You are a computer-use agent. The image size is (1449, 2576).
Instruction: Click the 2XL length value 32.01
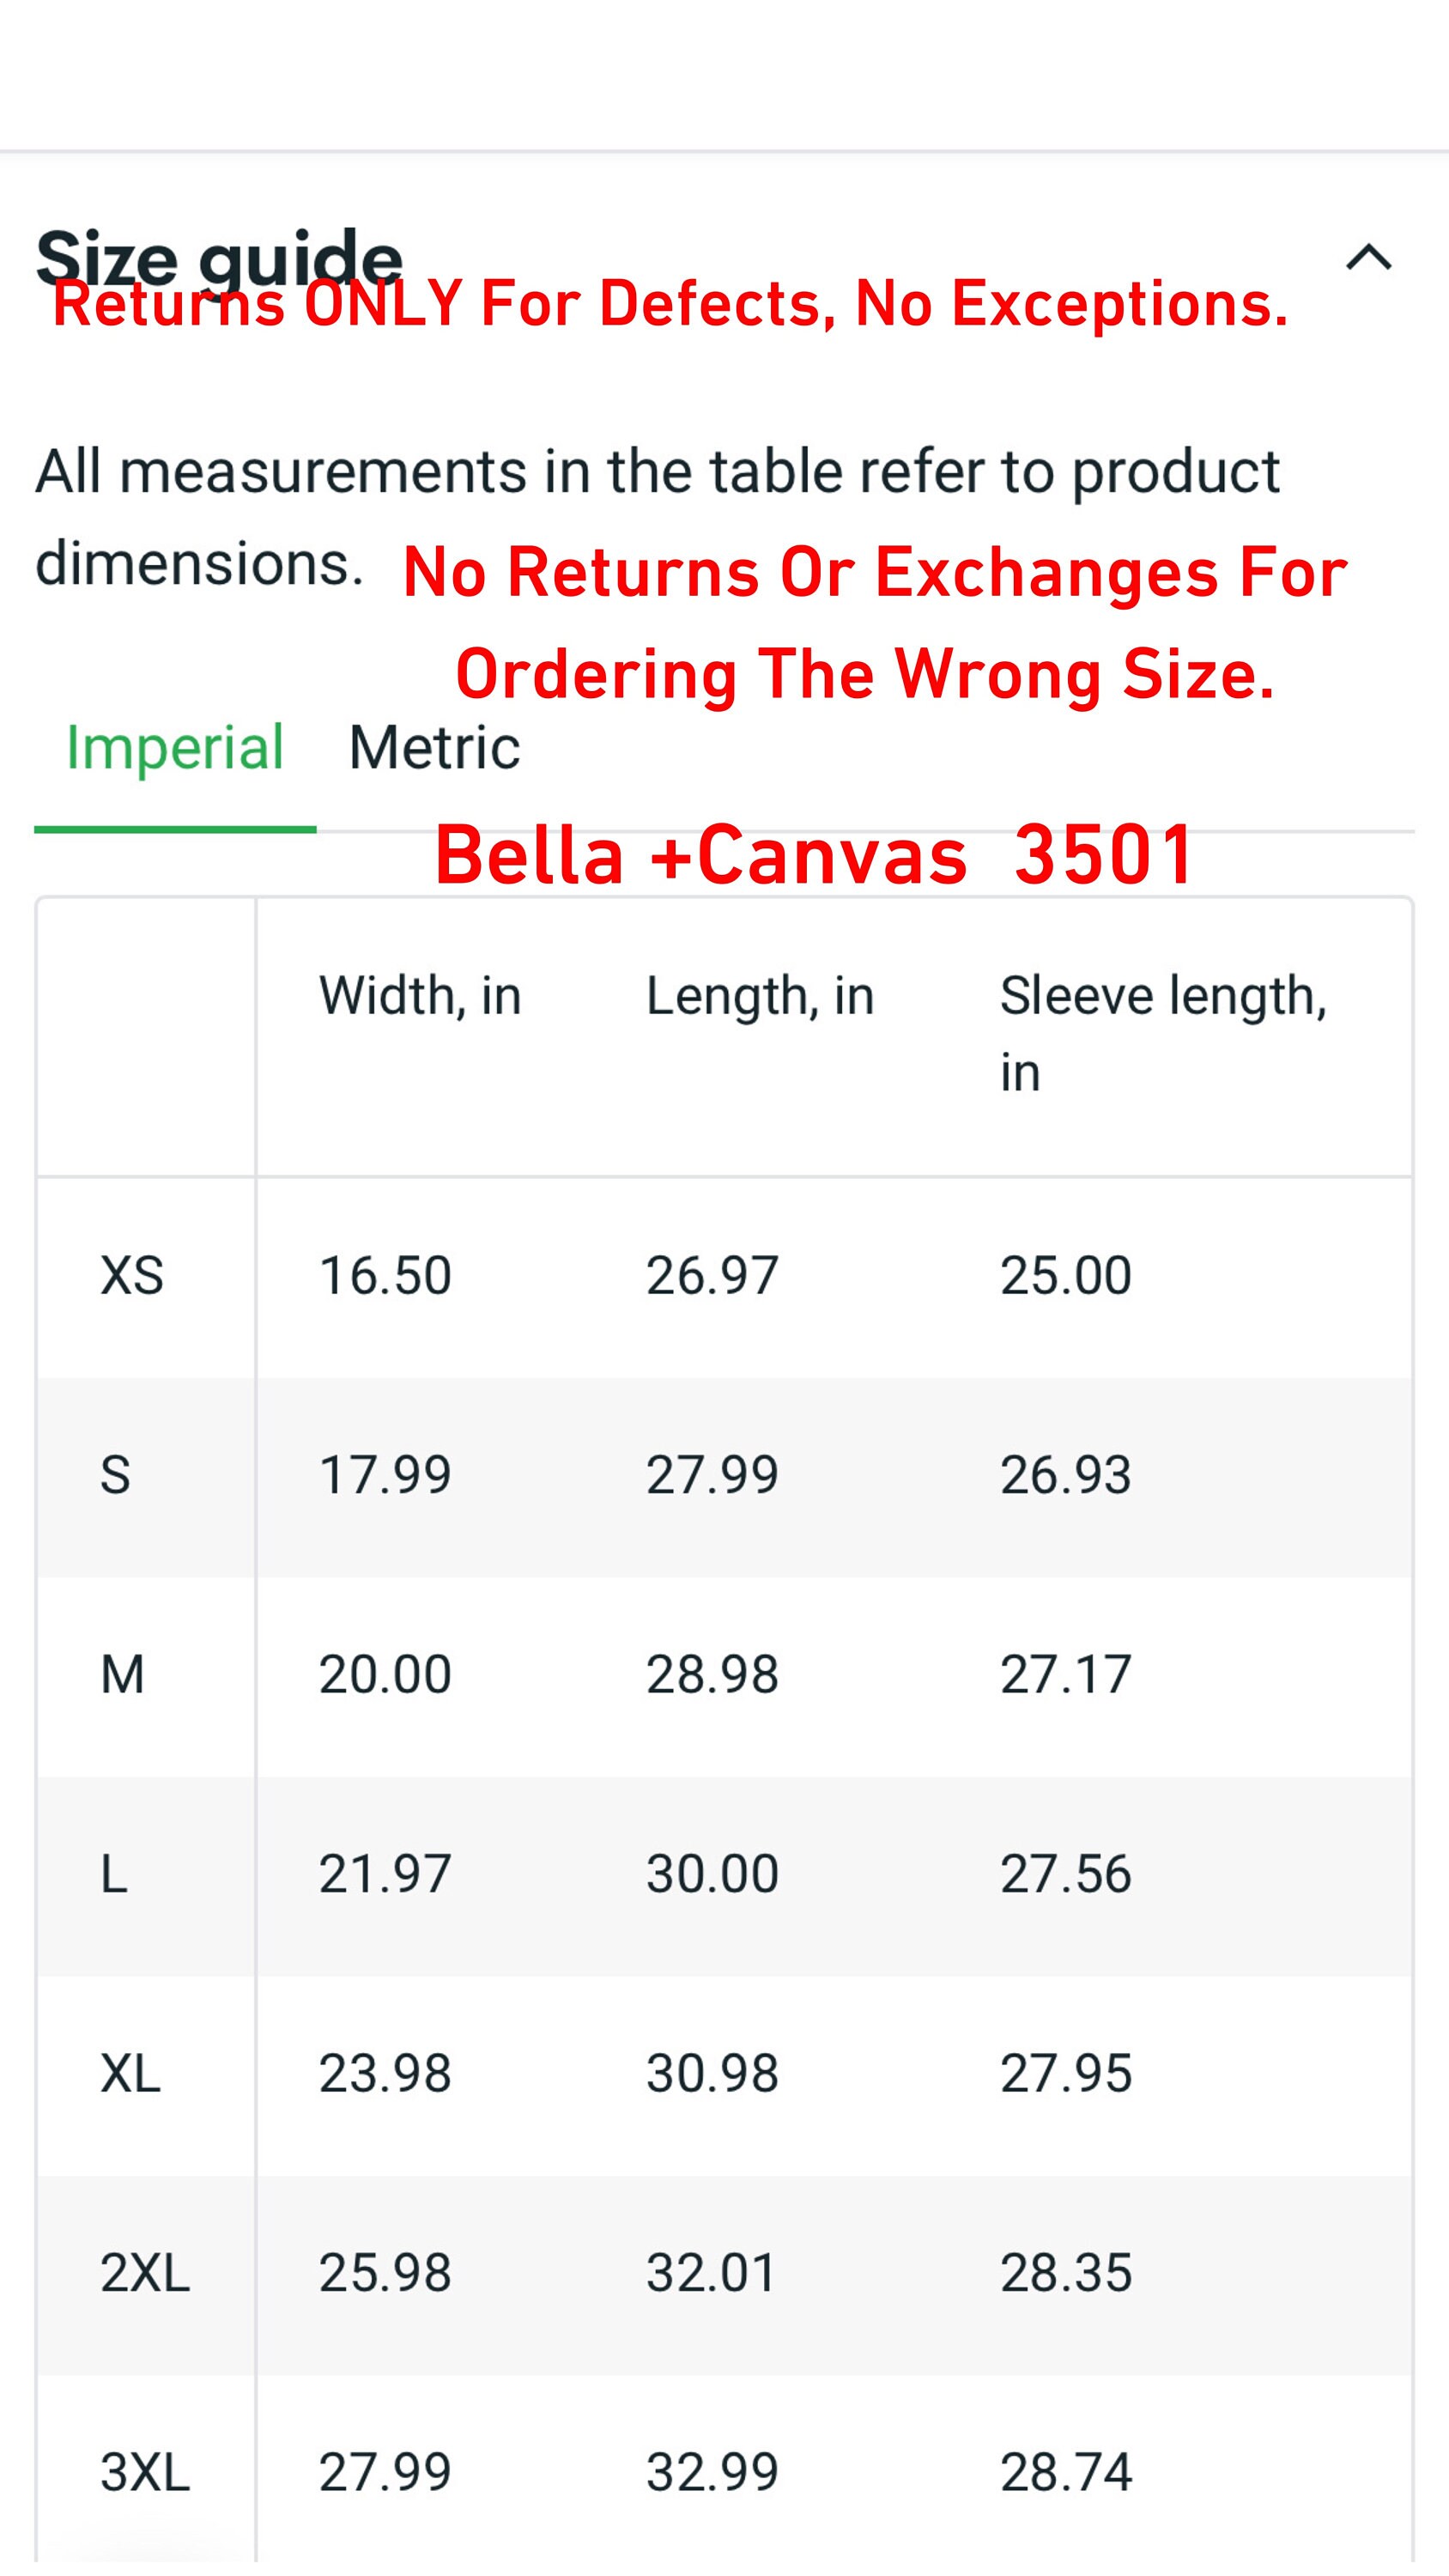712,2273
